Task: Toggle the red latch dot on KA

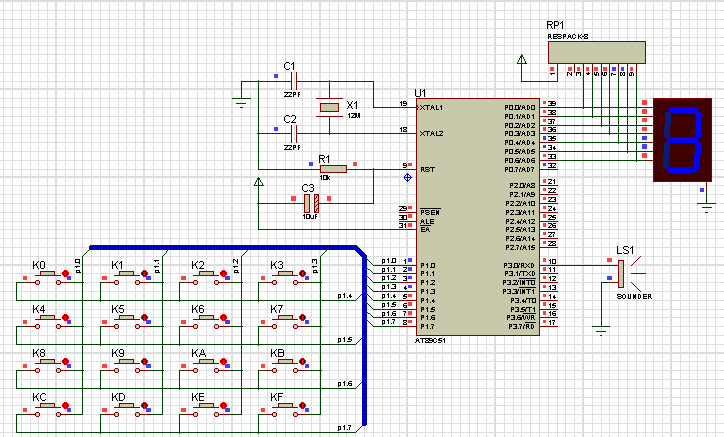Action: click(223, 361)
